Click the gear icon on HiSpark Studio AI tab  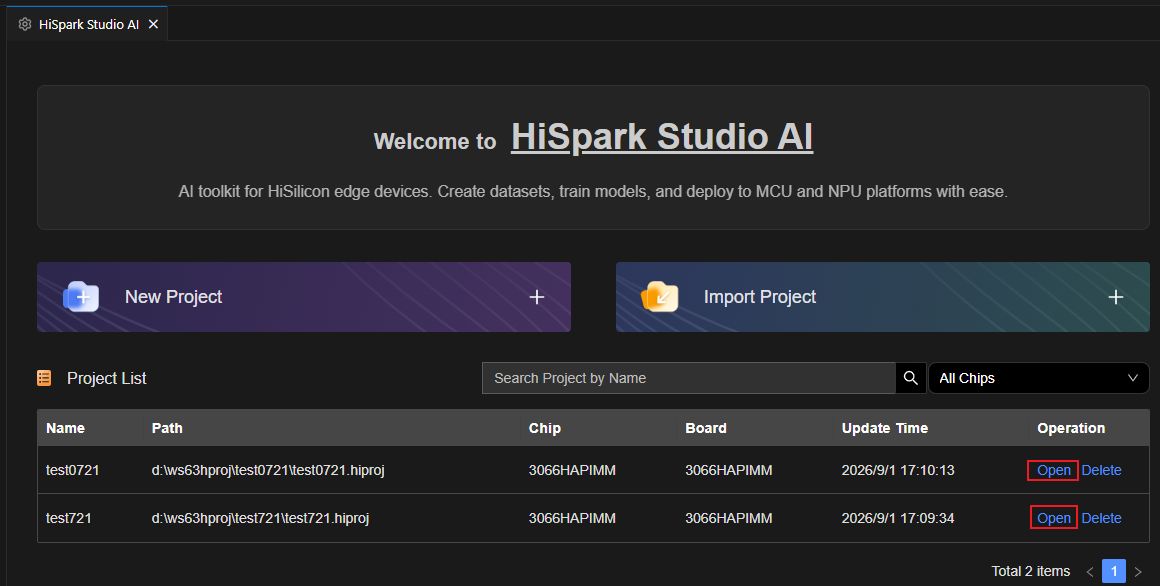click(24, 24)
